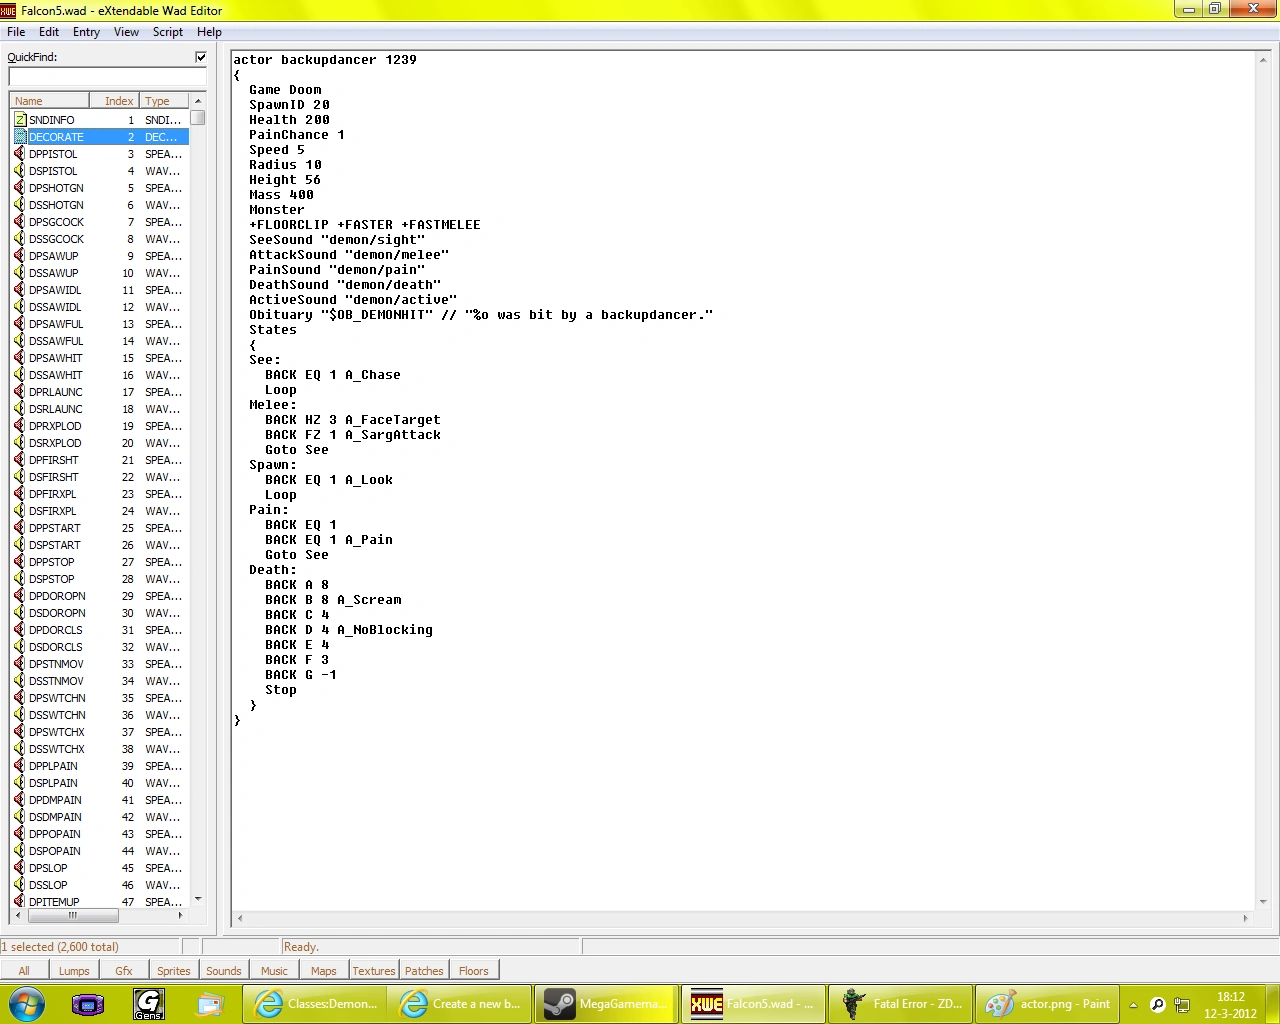The image size is (1280, 1024).
Task: Click the script editor scroll-down arrow
Action: 1263,902
